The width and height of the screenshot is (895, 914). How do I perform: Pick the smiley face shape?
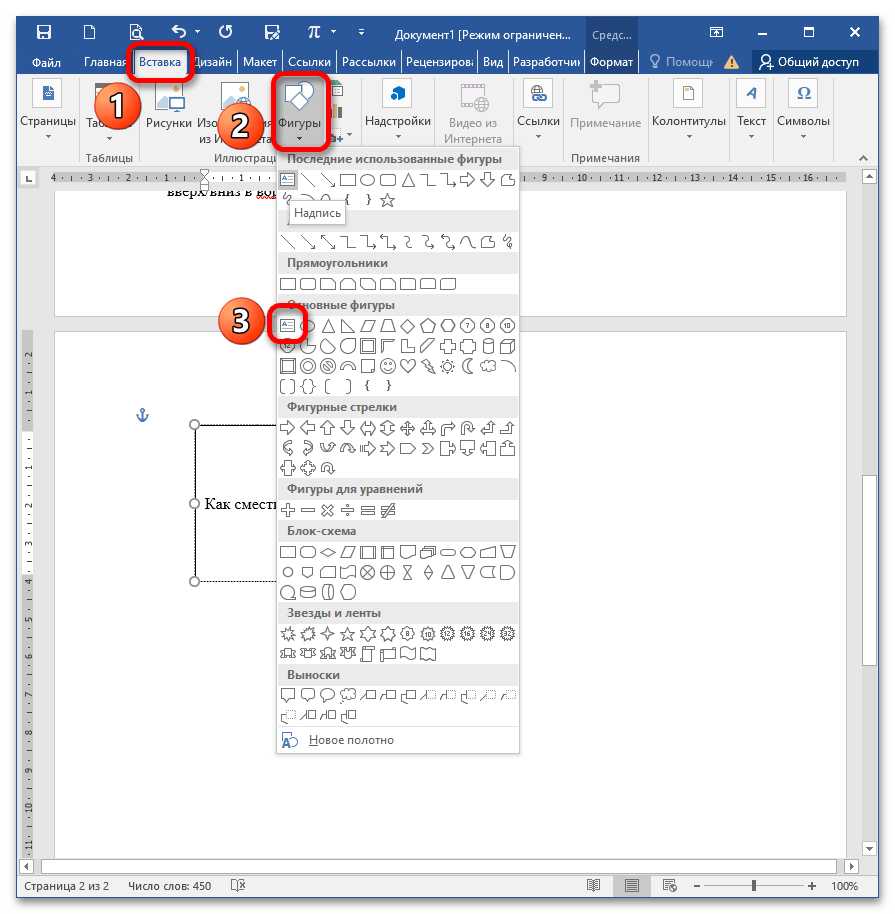[388, 367]
